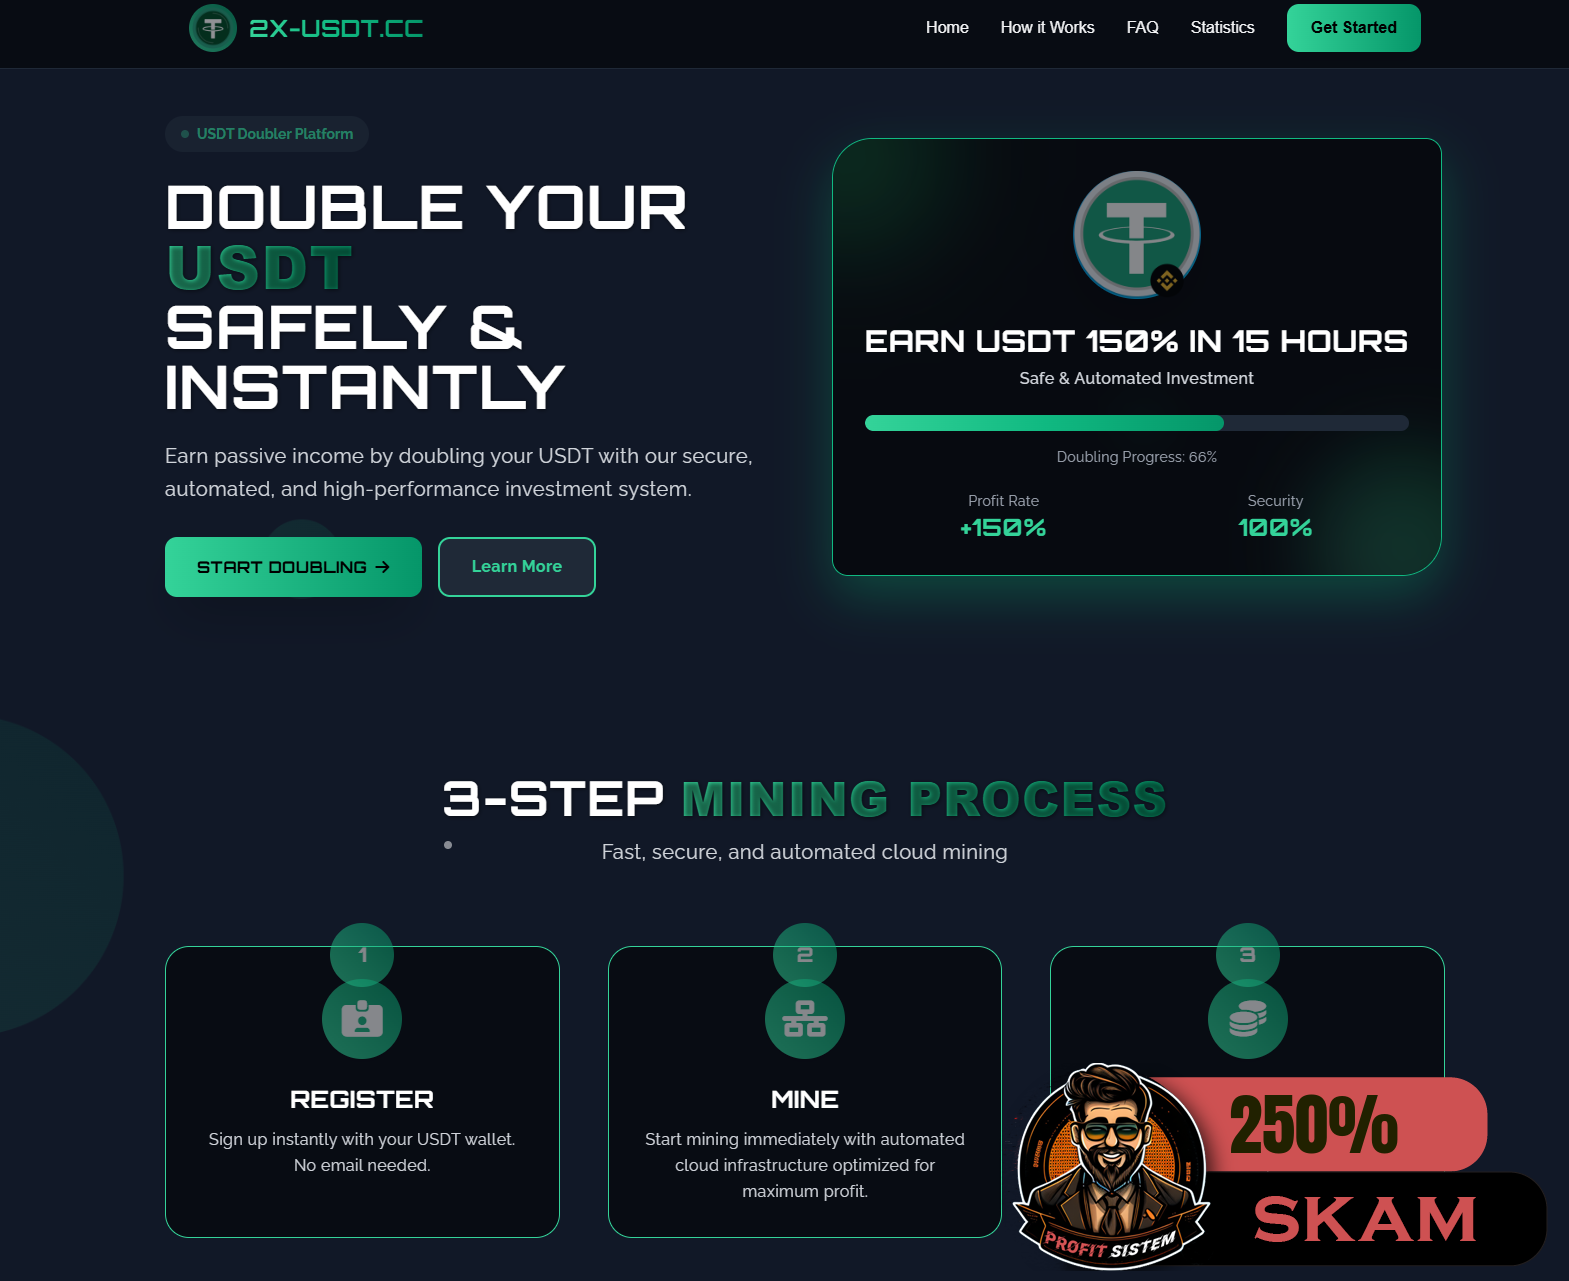This screenshot has width=1569, height=1281.
Task: Click the coins stack icon in step three
Action: click(1248, 1019)
